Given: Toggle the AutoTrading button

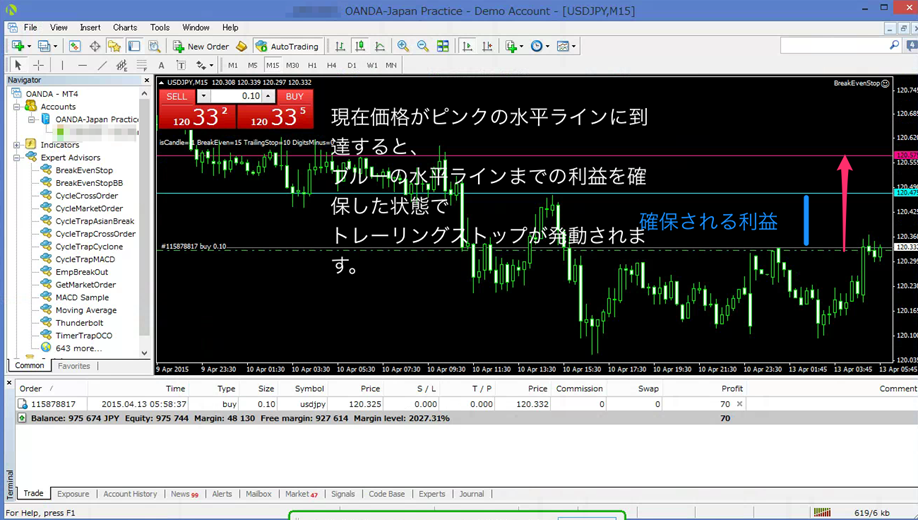Looking at the screenshot, I should pos(287,46).
